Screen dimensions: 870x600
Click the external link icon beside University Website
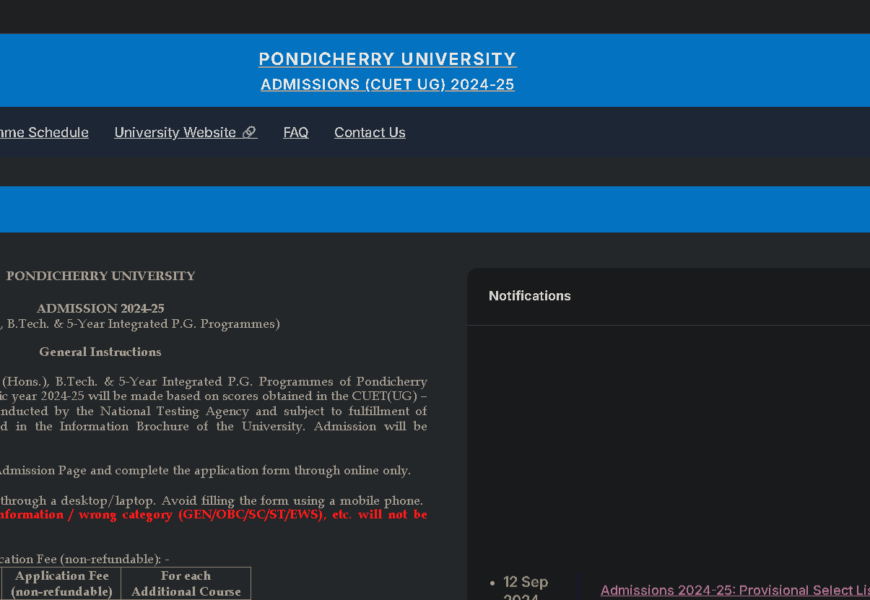pyautogui.click(x=249, y=133)
